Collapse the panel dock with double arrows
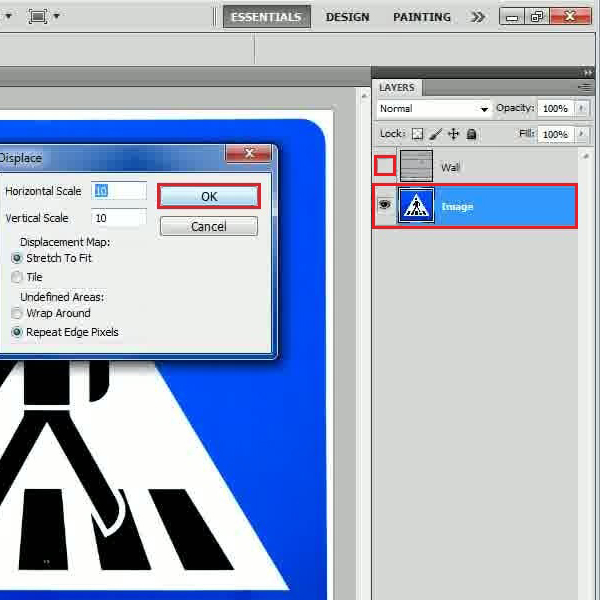600x600 pixels. (587, 73)
